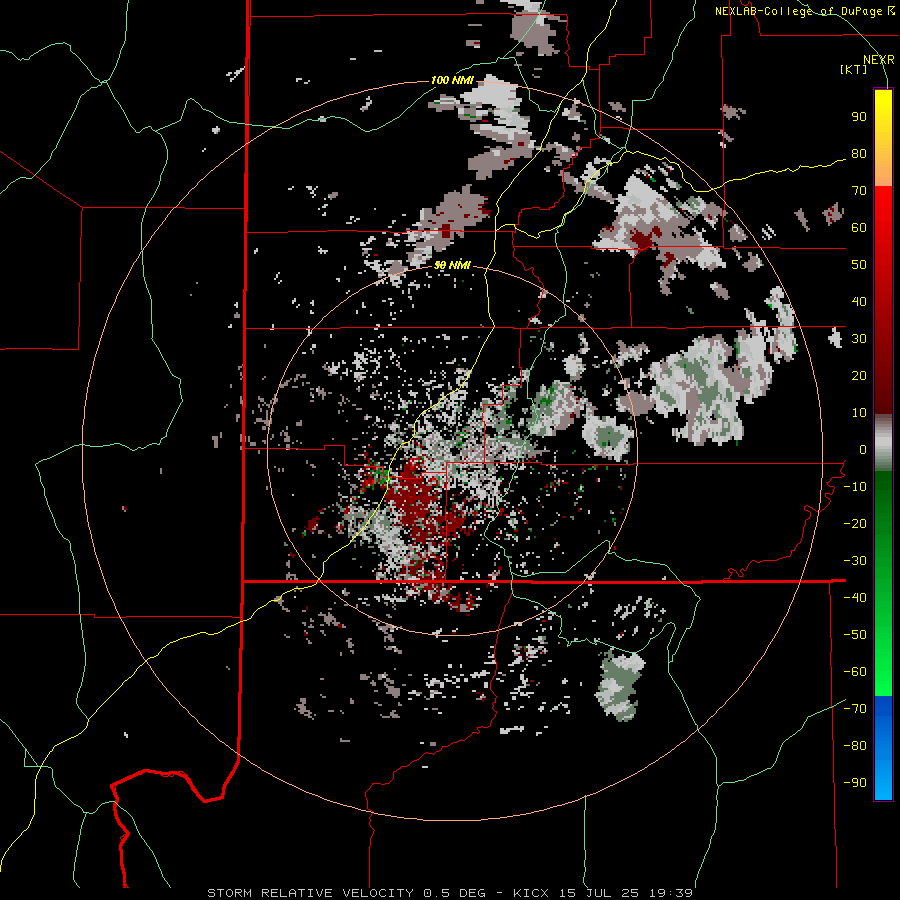Click the -40 value on the velocity scale
This screenshot has width=900, height=900.
[855, 598]
